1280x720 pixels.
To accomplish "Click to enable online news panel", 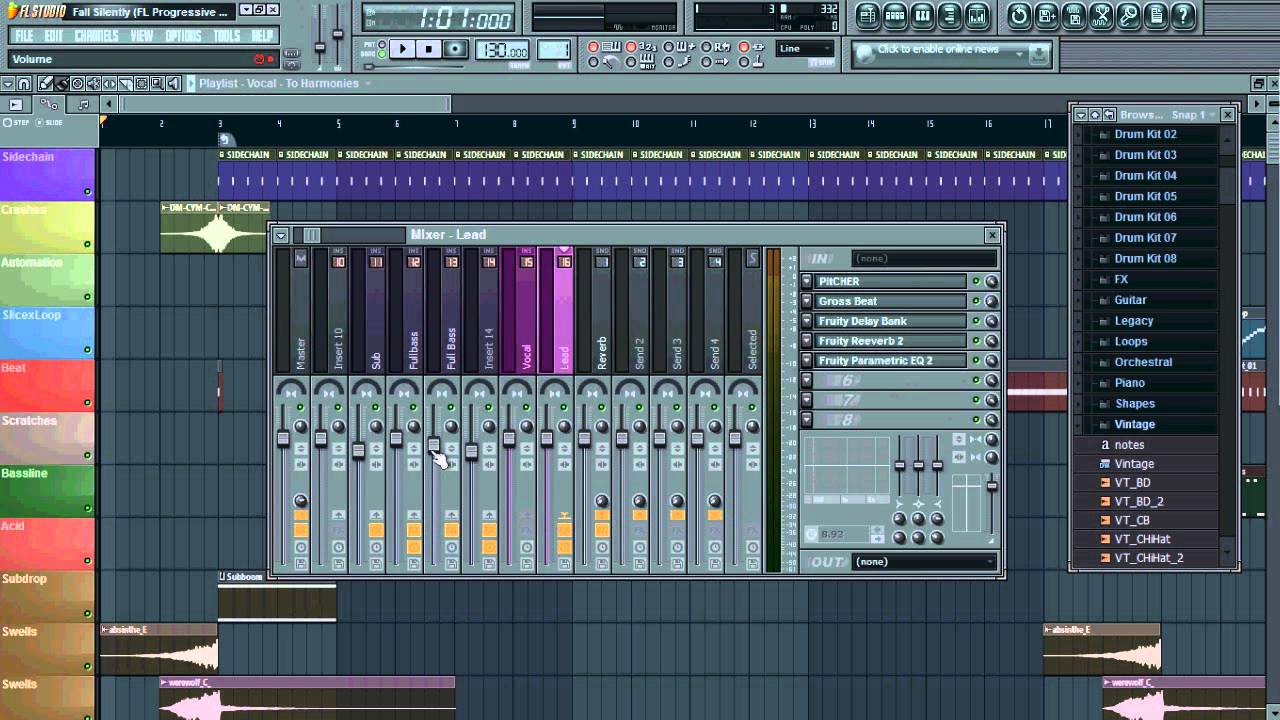I will click(x=950, y=54).
